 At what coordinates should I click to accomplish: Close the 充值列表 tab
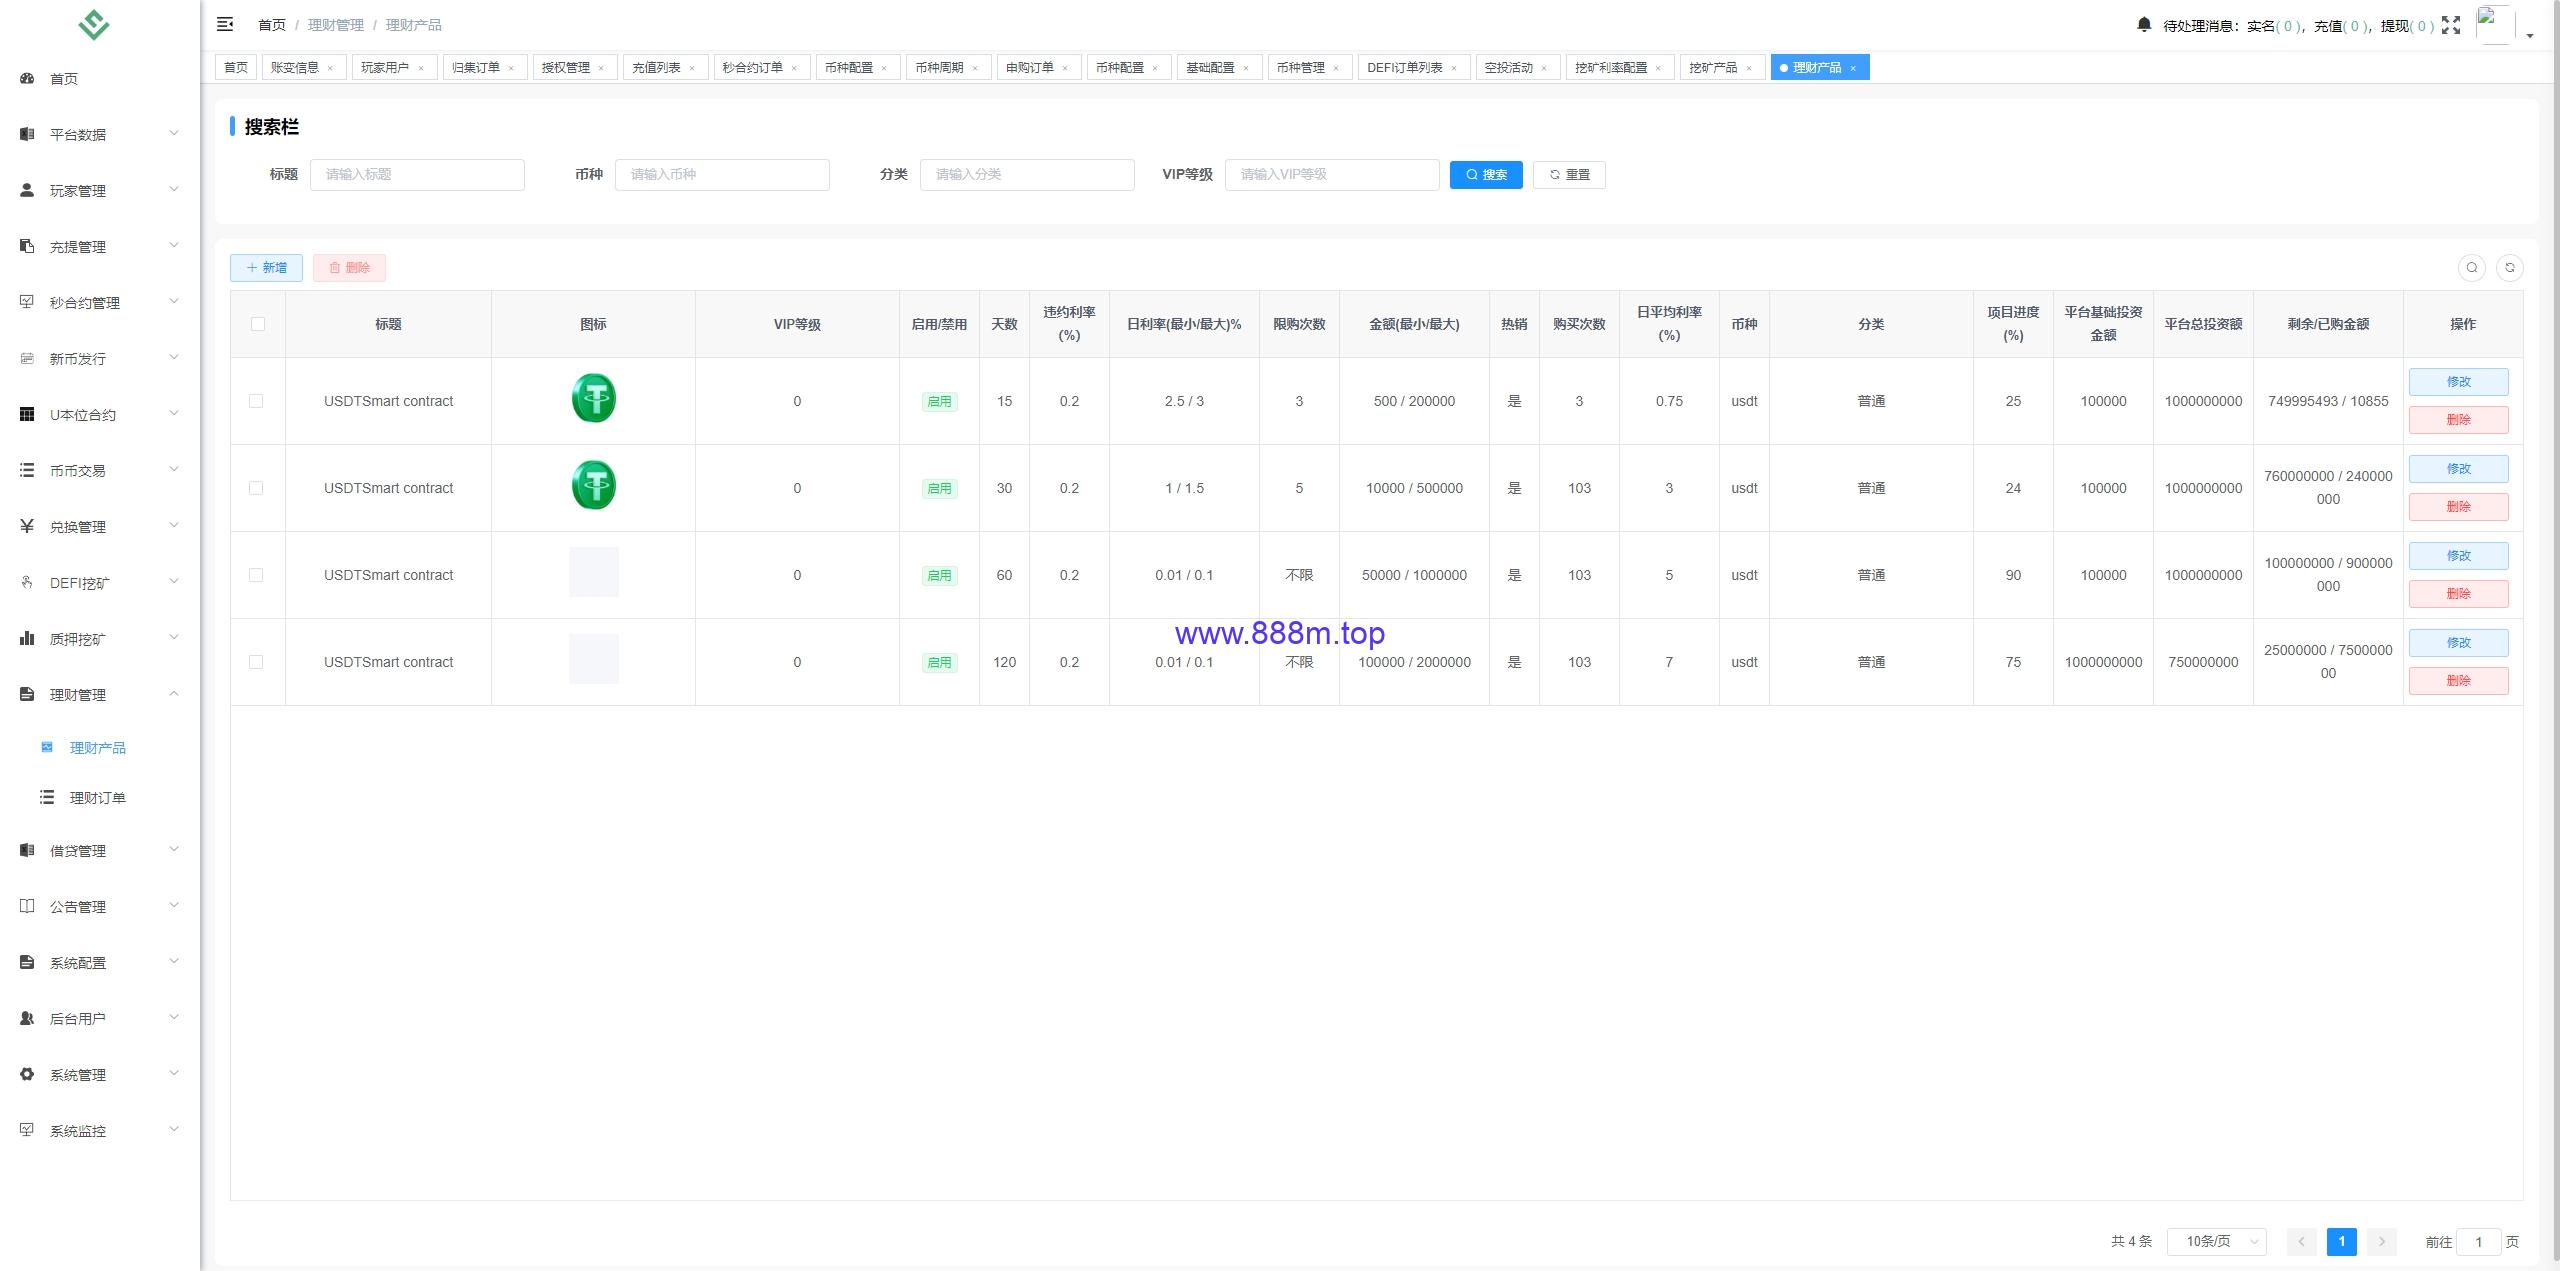click(692, 68)
